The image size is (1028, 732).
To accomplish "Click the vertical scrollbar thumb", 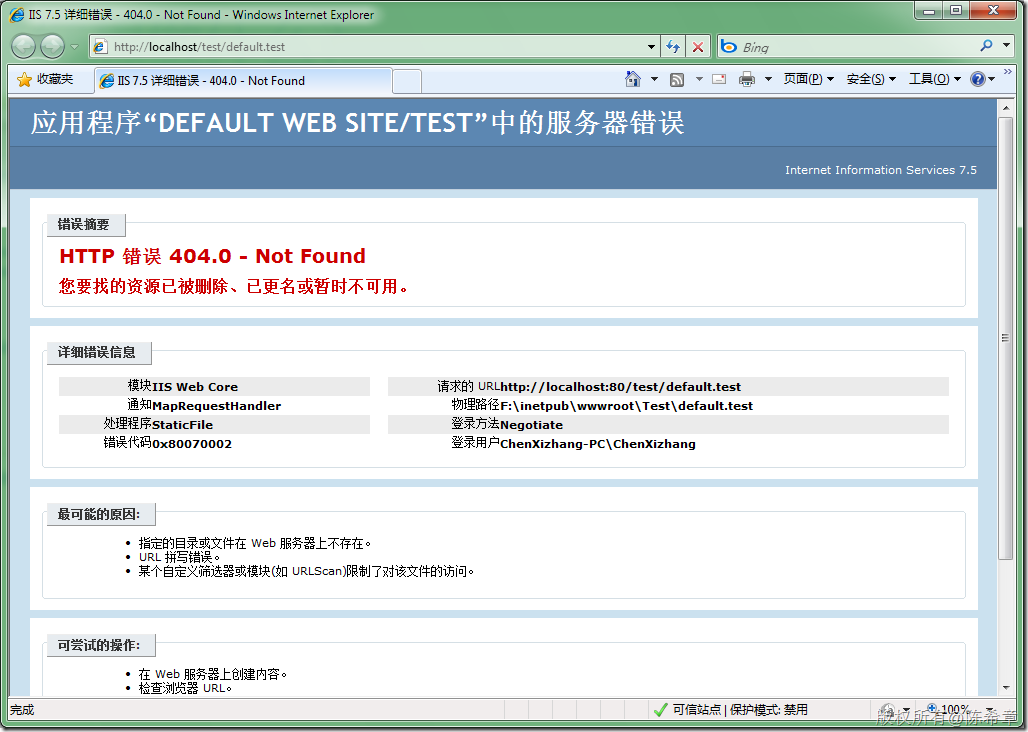I will coord(1005,338).
